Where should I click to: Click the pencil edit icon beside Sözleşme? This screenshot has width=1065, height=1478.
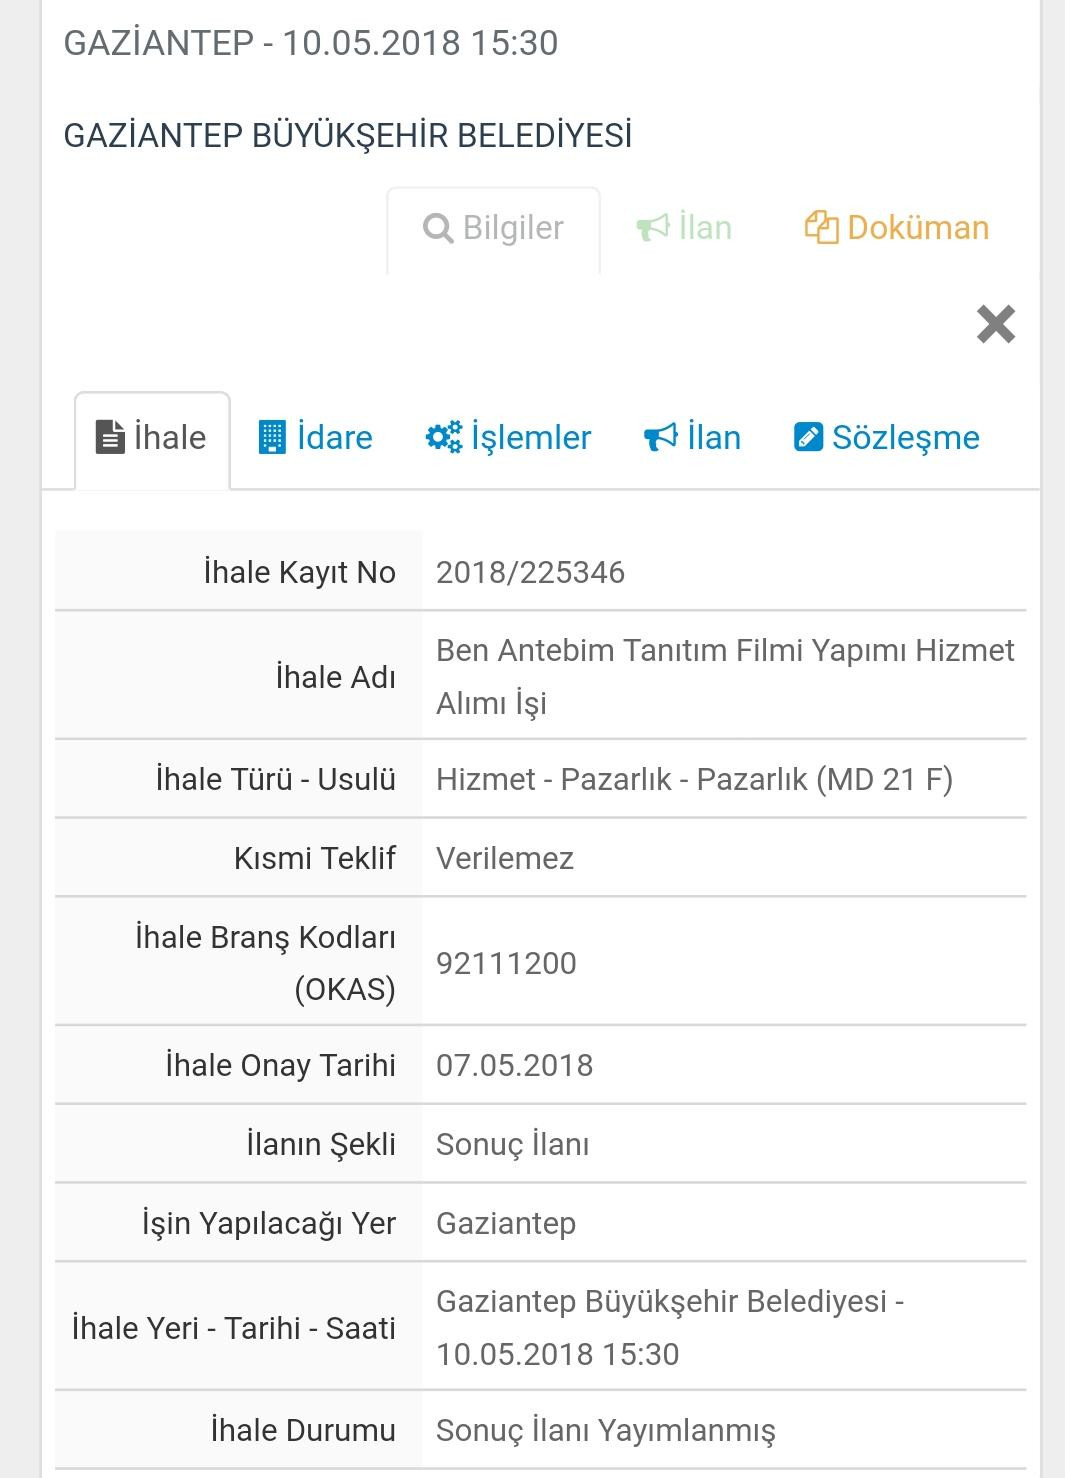tap(807, 437)
